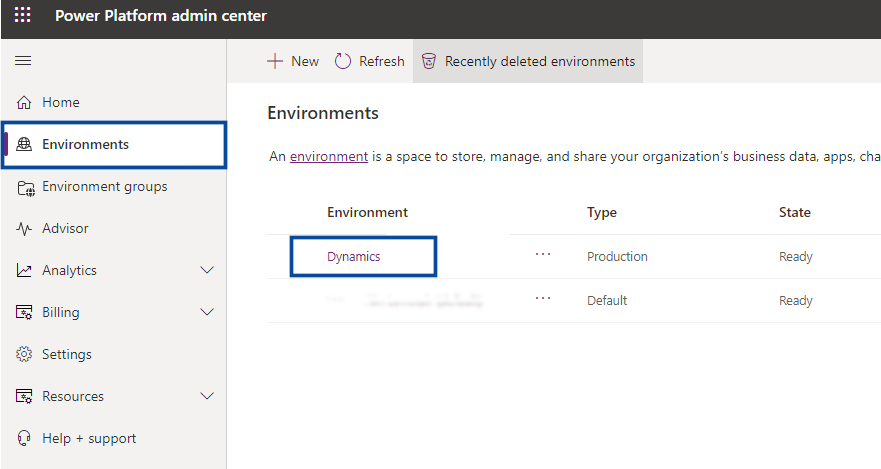Open the Billing menu label
Image resolution: width=881 pixels, height=469 pixels.
point(61,312)
